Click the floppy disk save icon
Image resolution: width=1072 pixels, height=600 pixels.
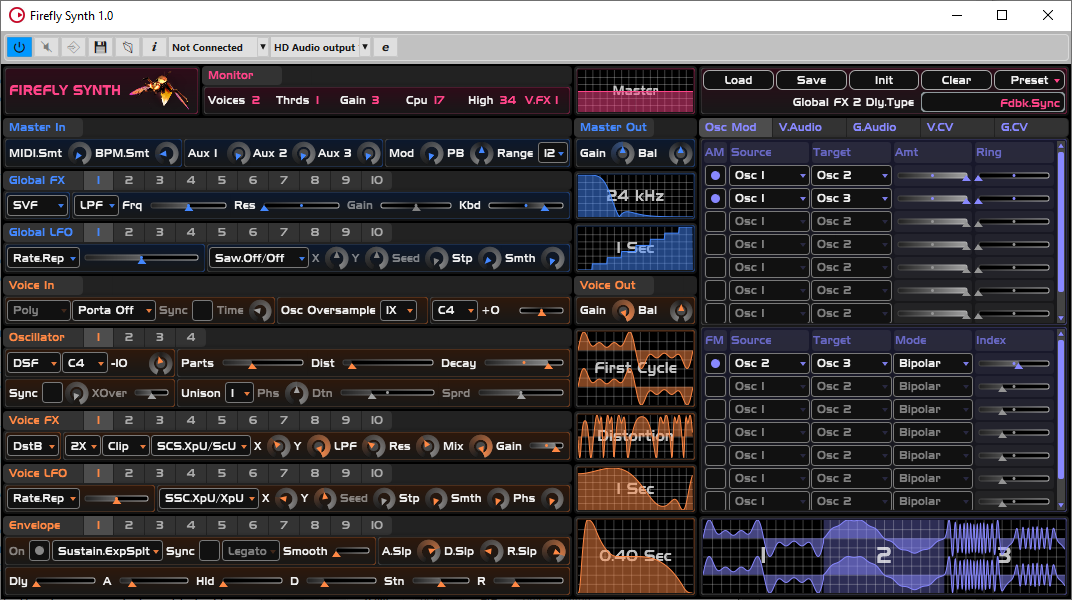[100, 47]
